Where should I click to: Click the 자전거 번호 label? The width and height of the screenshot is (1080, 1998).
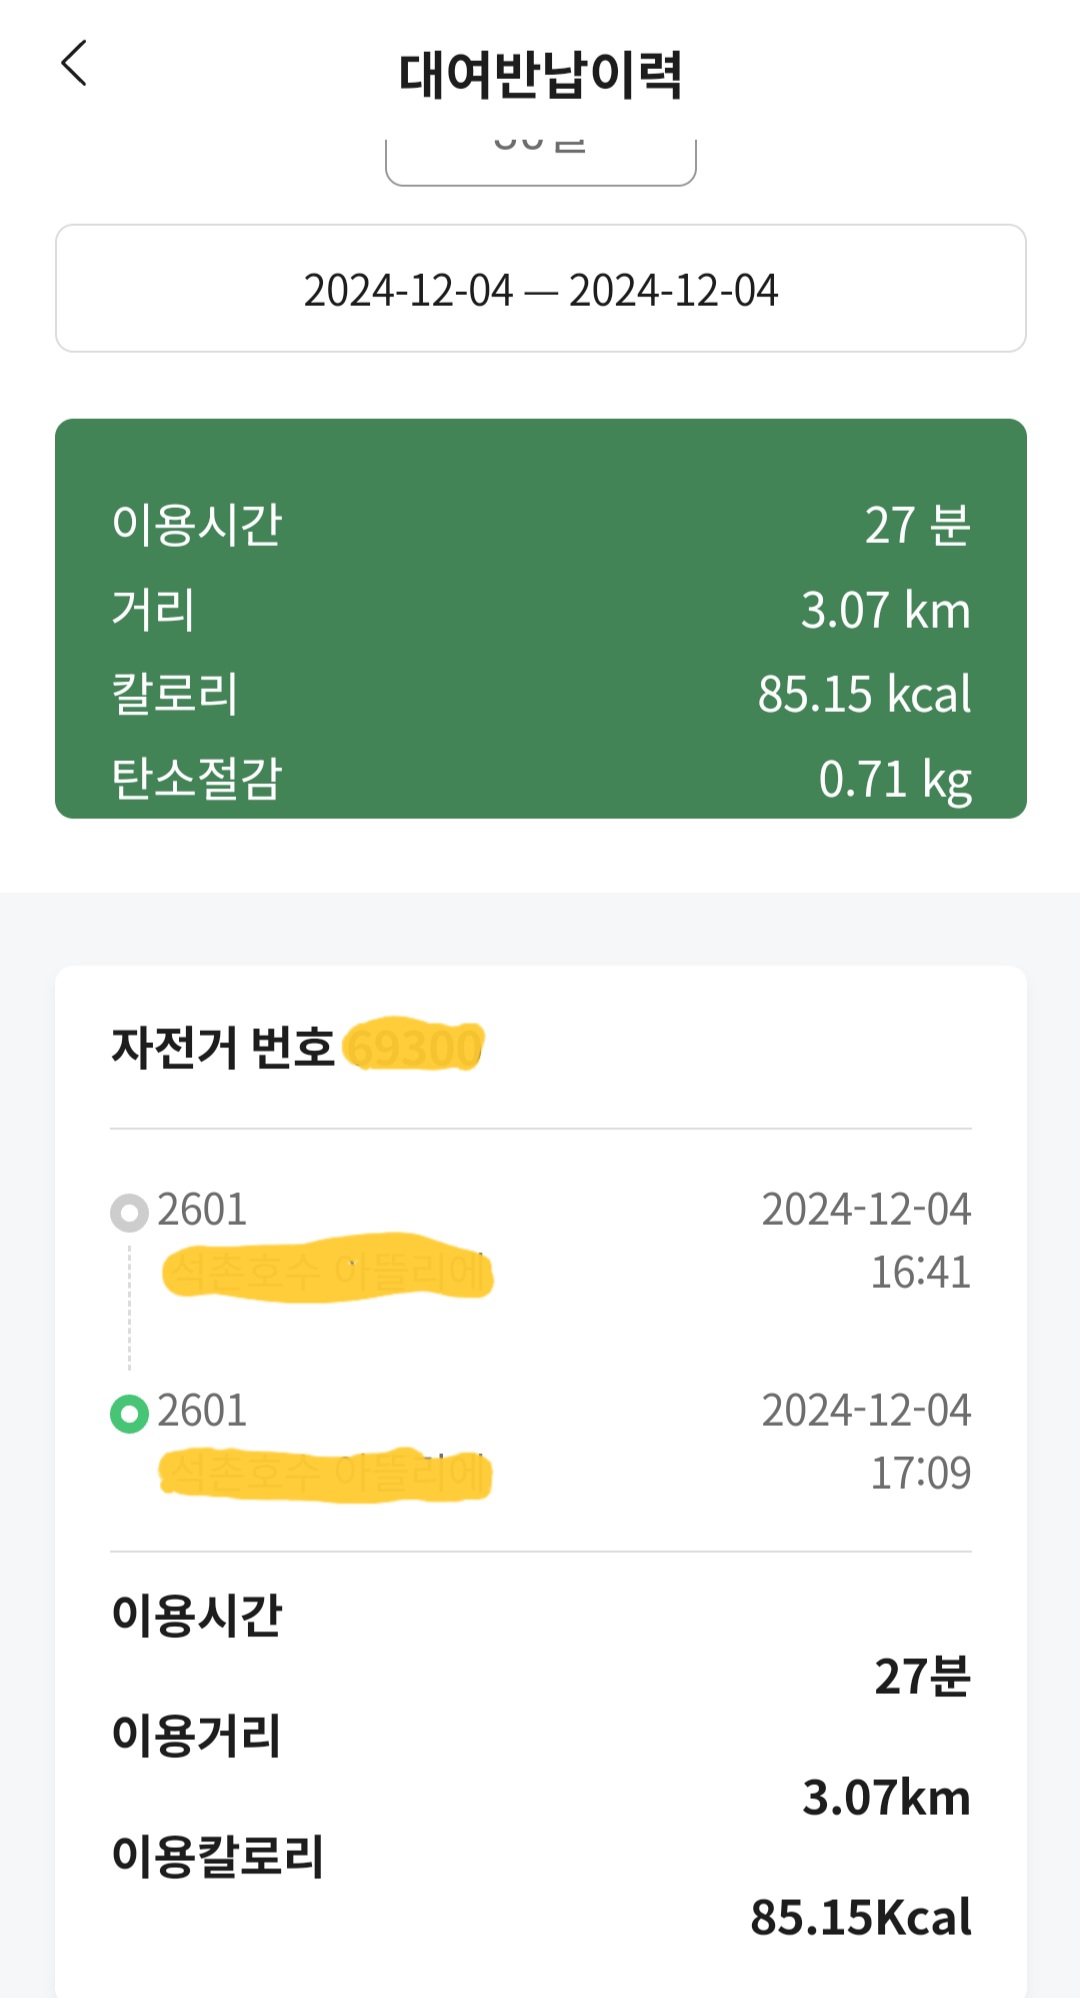pos(222,1048)
